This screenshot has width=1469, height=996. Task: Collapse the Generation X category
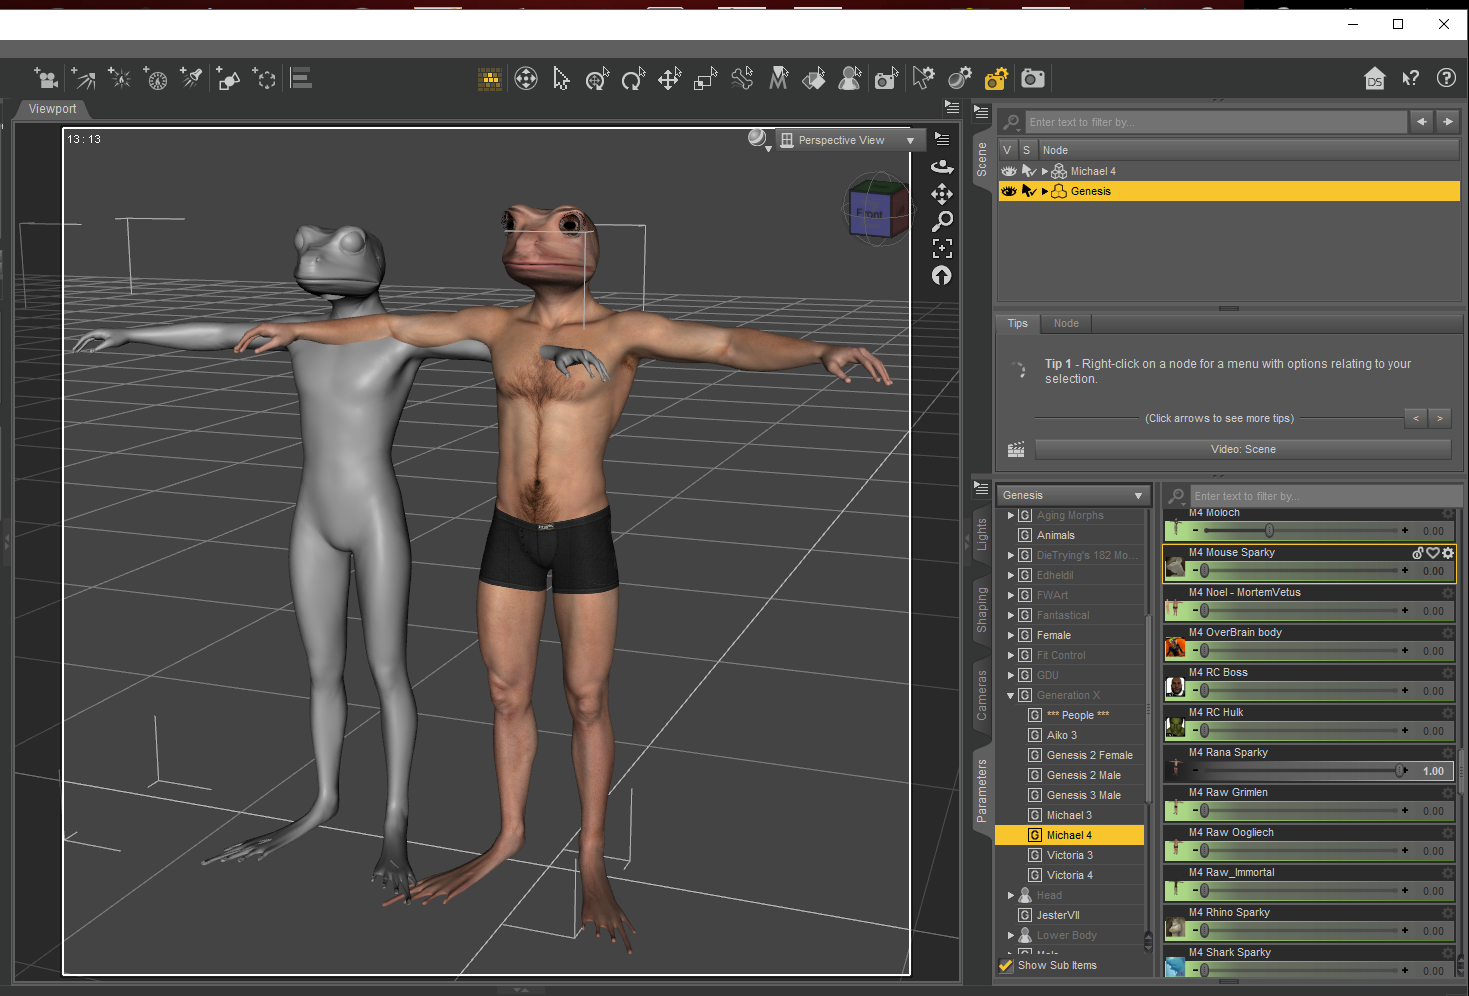tap(1010, 695)
